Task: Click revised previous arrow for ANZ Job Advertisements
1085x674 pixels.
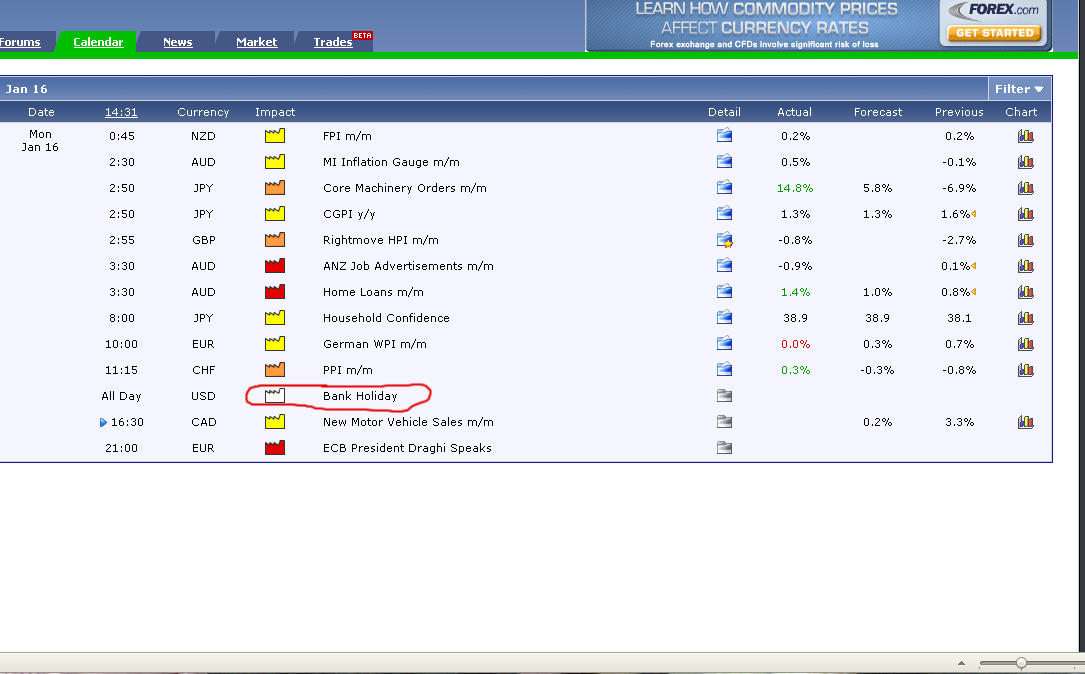Action: click(x=974, y=266)
